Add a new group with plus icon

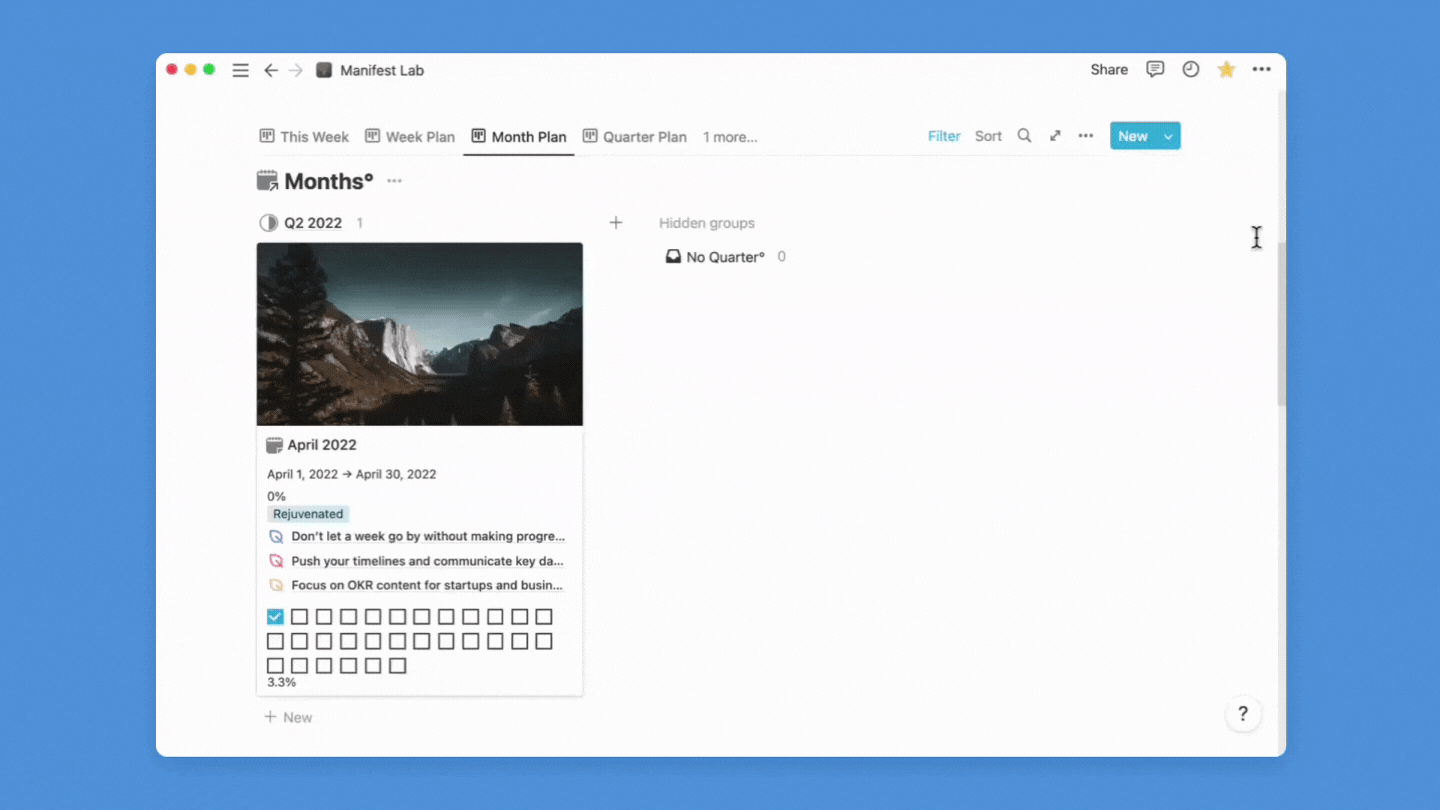pos(616,223)
